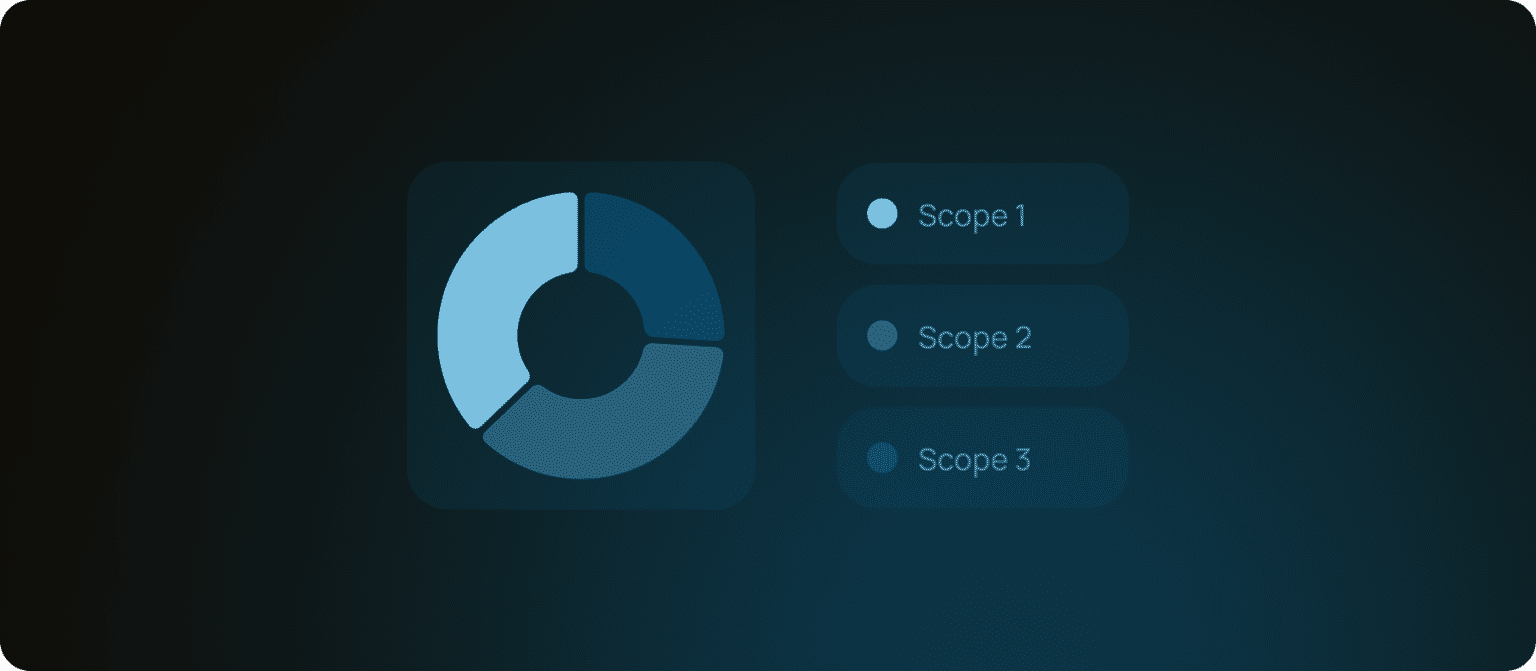
Task: Select the Scope 2 text label
Action: (x=974, y=338)
